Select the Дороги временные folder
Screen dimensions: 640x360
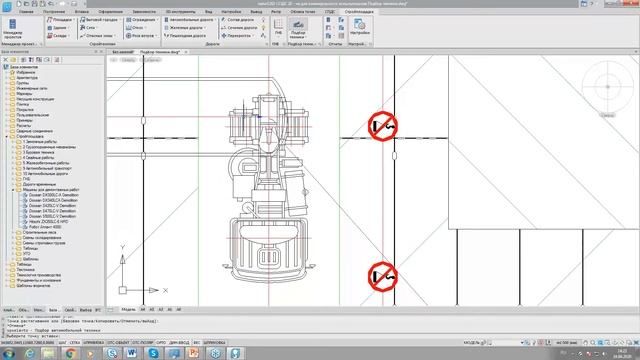pyautogui.click(x=39, y=184)
